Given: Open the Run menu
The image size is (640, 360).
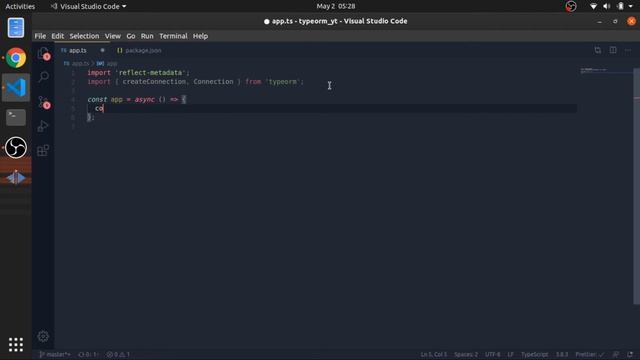Looking at the screenshot, I should click(147, 36).
